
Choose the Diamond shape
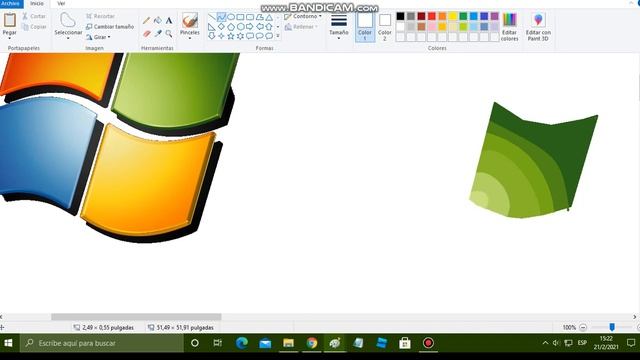(x=221, y=27)
